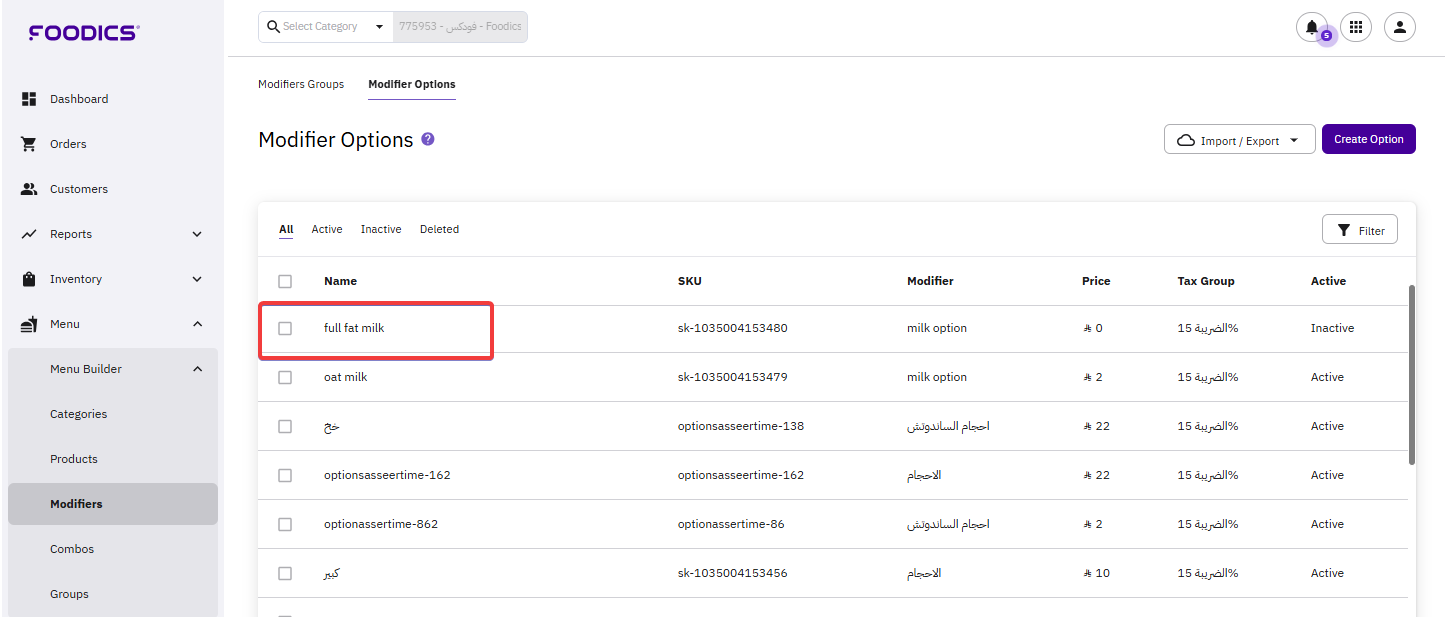Click the Customers people icon
Image resolution: width=1445 pixels, height=617 pixels.
[29, 189]
